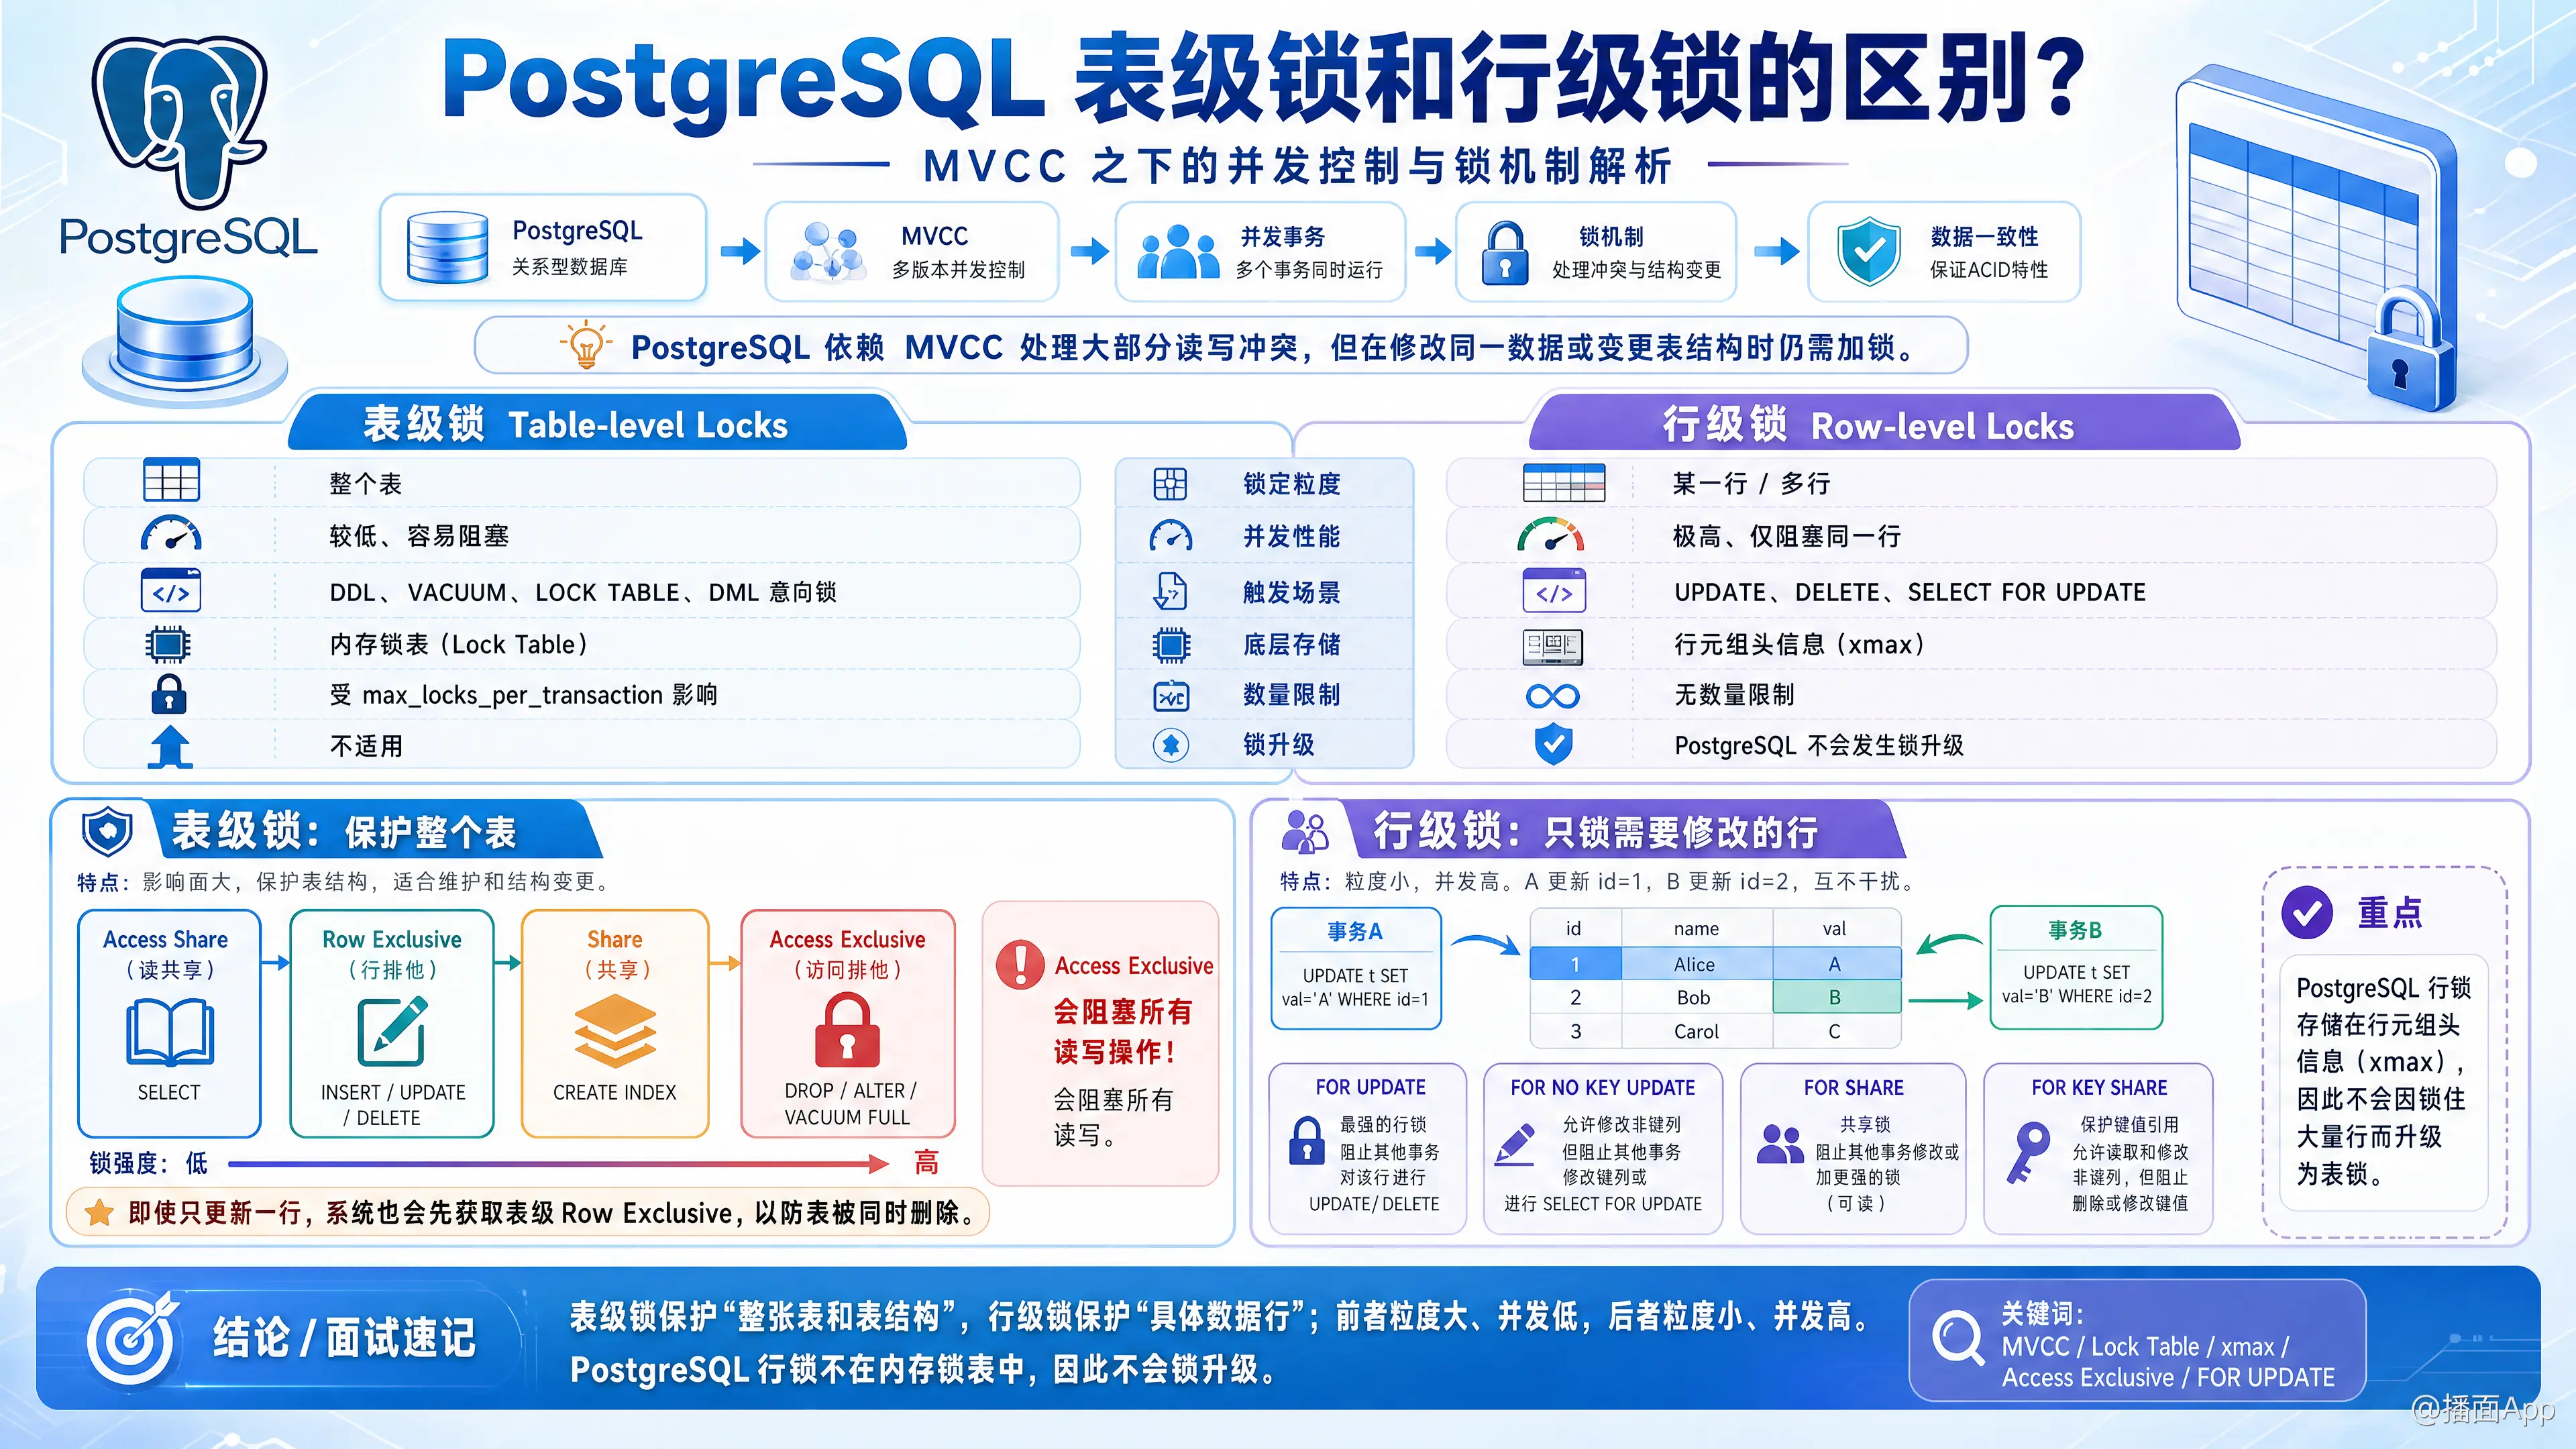Click the Alice row in the sample table

coord(1715,964)
